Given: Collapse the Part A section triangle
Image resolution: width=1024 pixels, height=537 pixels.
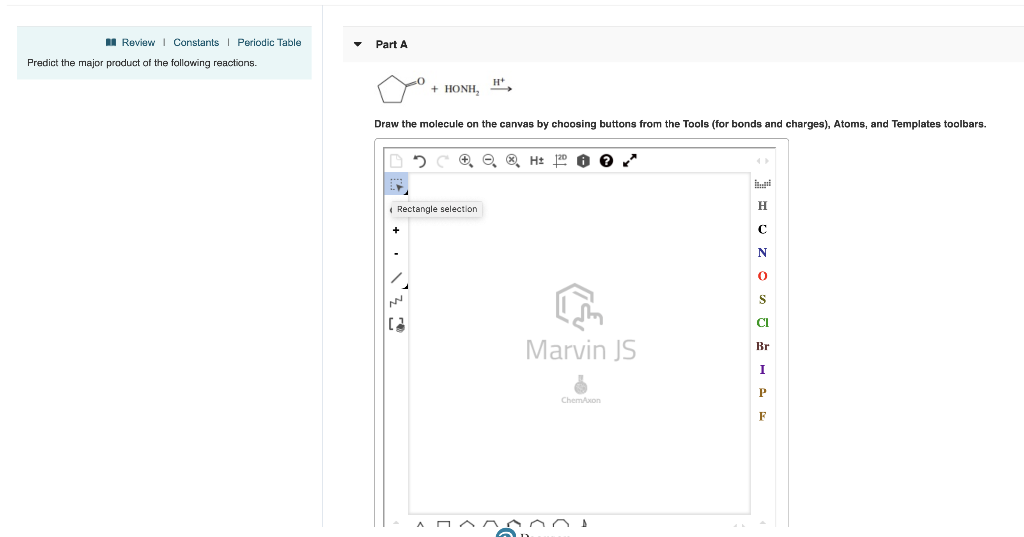Looking at the screenshot, I should coord(357,44).
